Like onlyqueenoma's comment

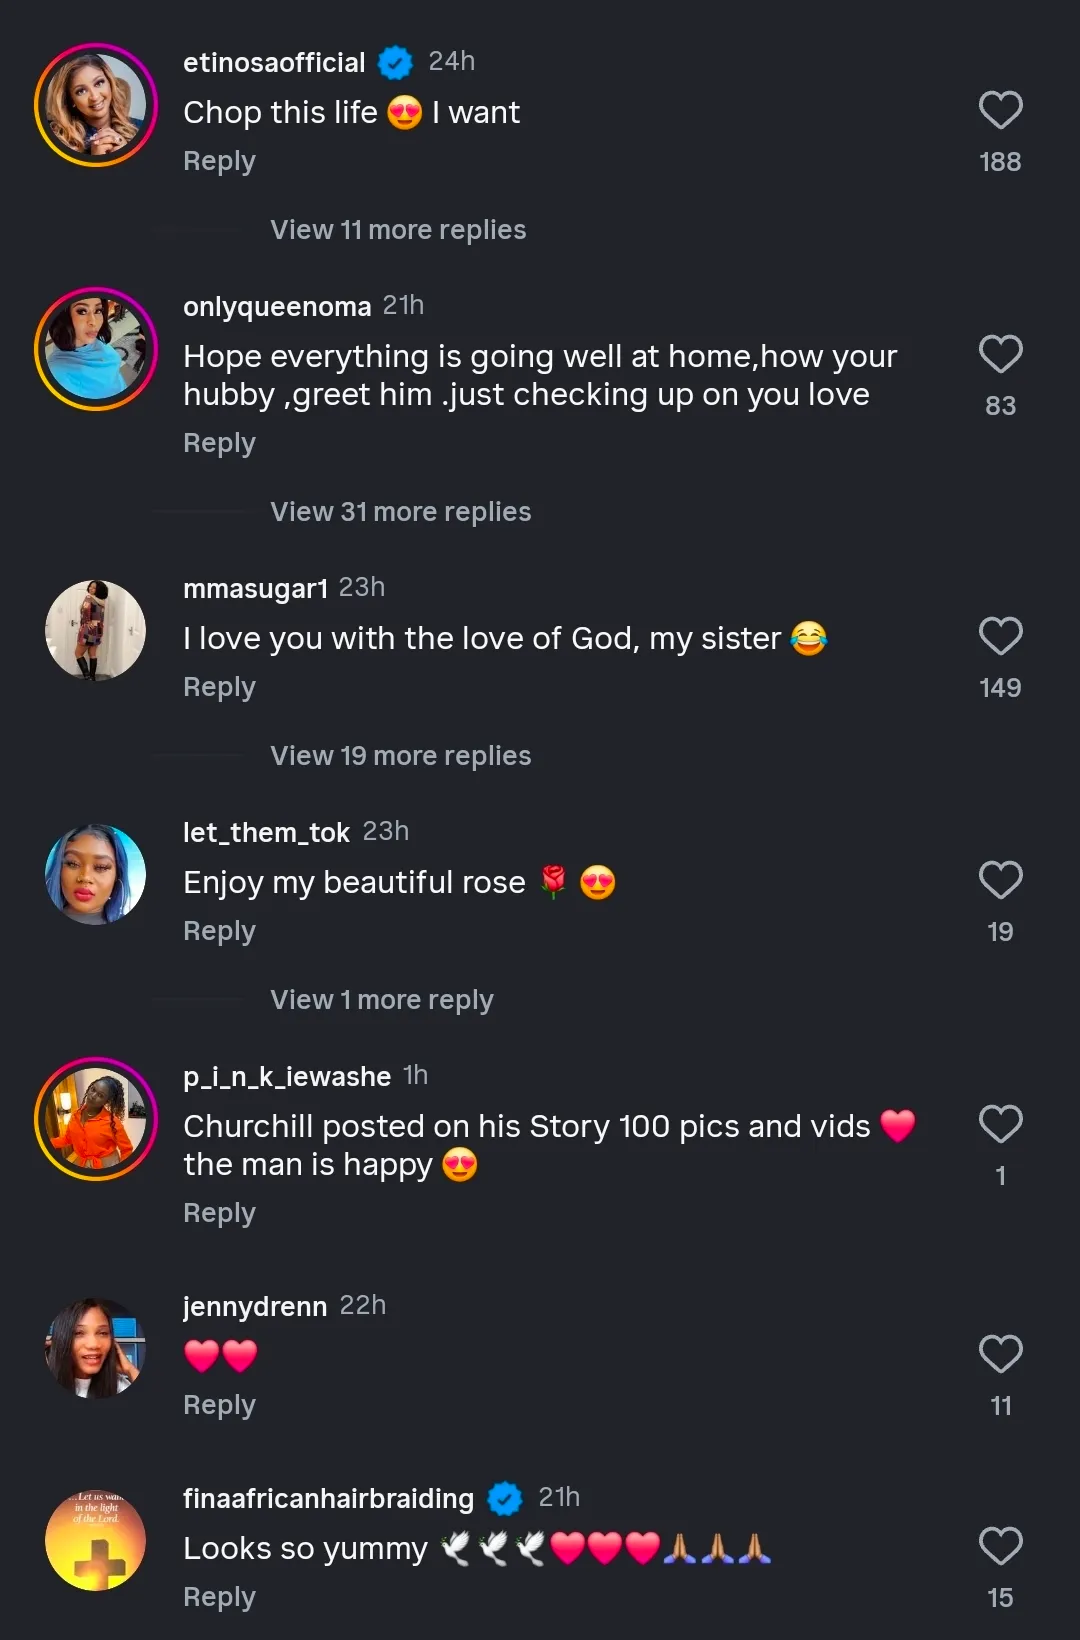pos(1000,354)
